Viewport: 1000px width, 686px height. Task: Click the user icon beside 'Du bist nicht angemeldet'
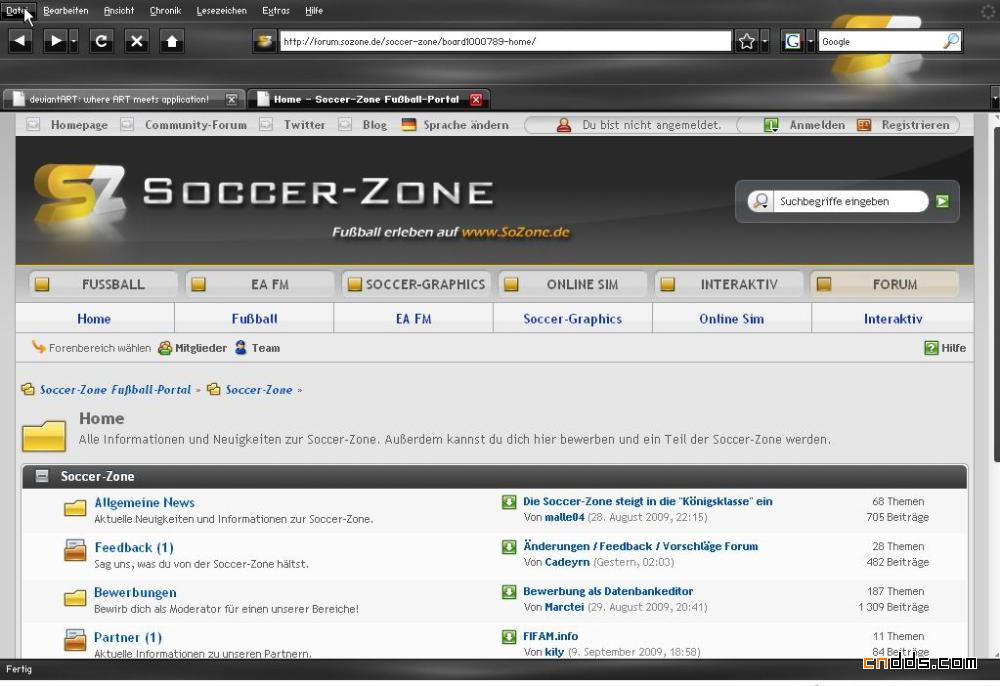pyautogui.click(x=564, y=125)
